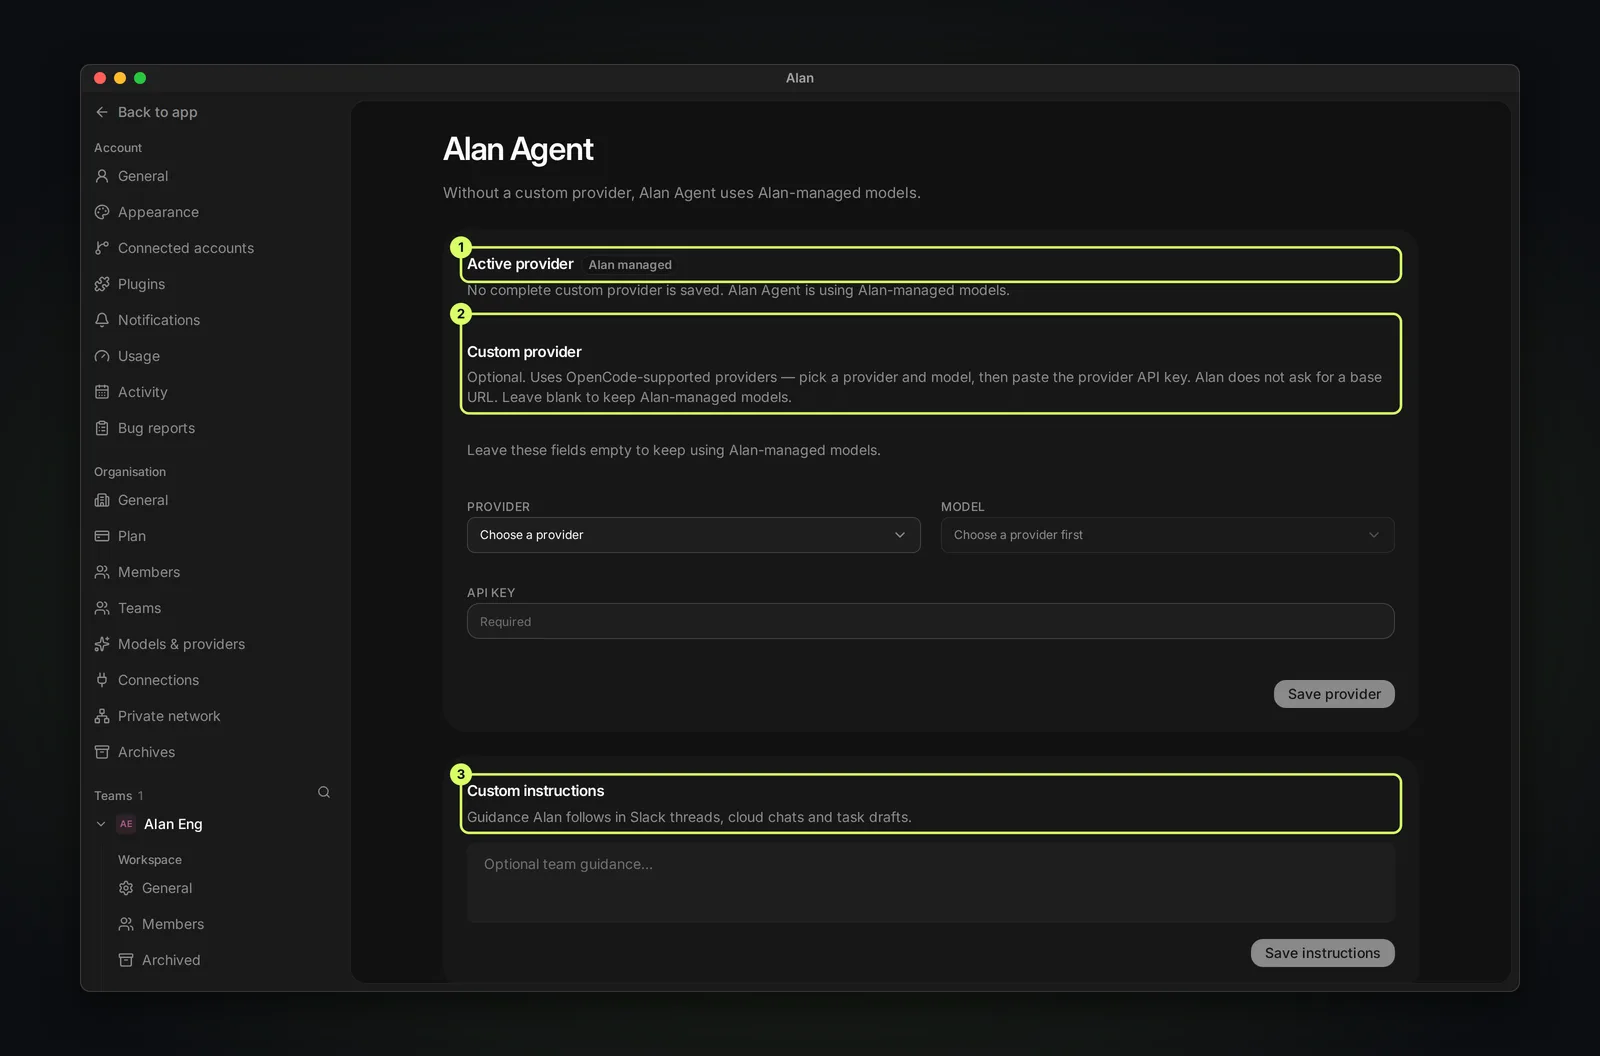This screenshot has width=1600, height=1056.
Task: Click the Save instructions button
Action: pos(1322,953)
